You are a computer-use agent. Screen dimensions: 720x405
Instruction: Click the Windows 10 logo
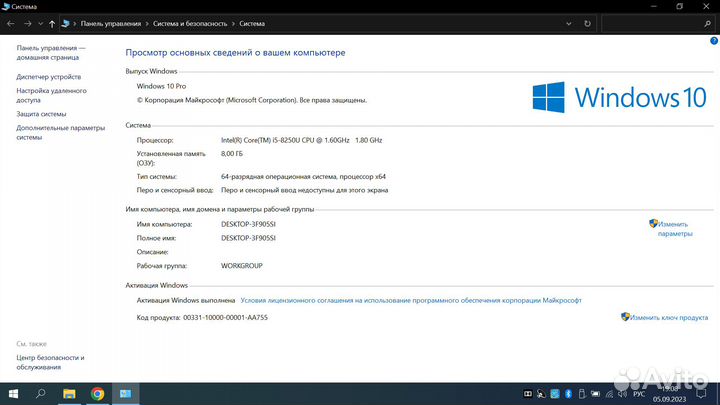tap(619, 97)
